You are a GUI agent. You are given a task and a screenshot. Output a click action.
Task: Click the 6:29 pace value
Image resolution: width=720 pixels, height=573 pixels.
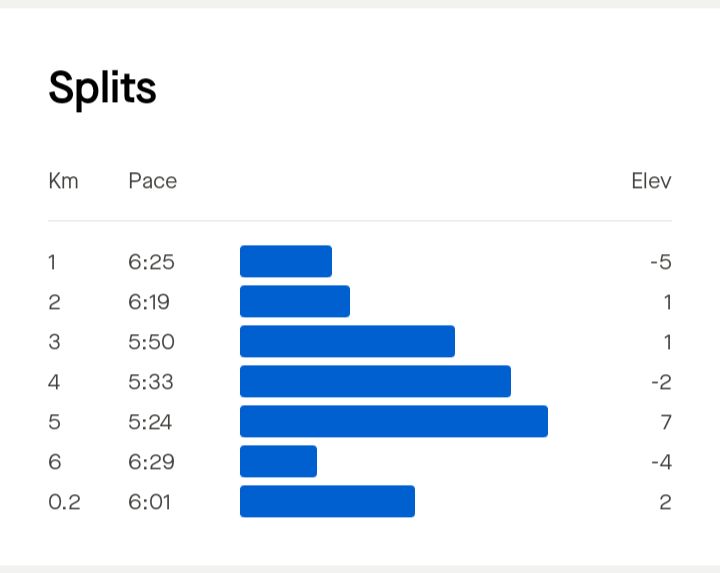click(151, 462)
